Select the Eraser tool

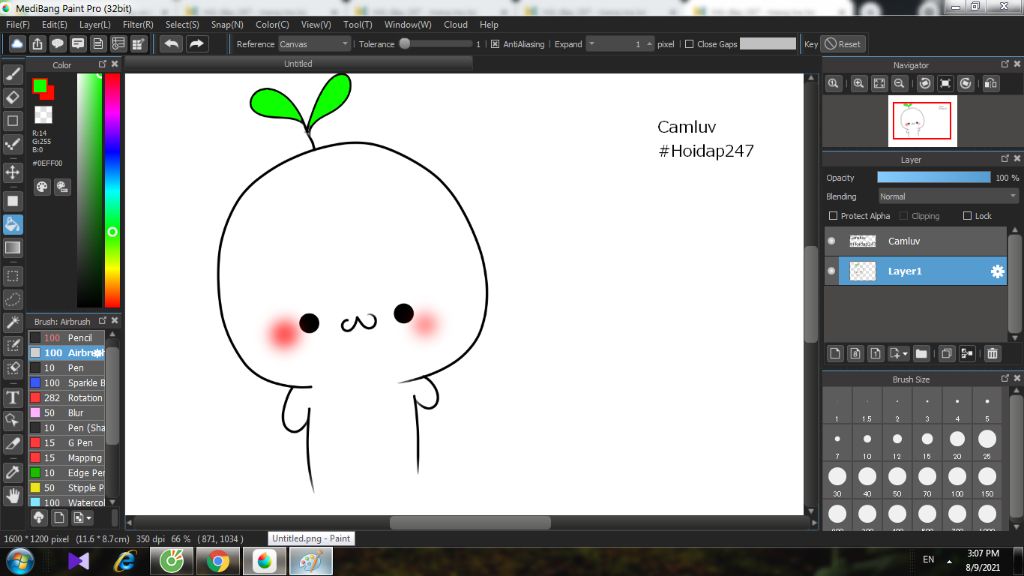click(12, 97)
